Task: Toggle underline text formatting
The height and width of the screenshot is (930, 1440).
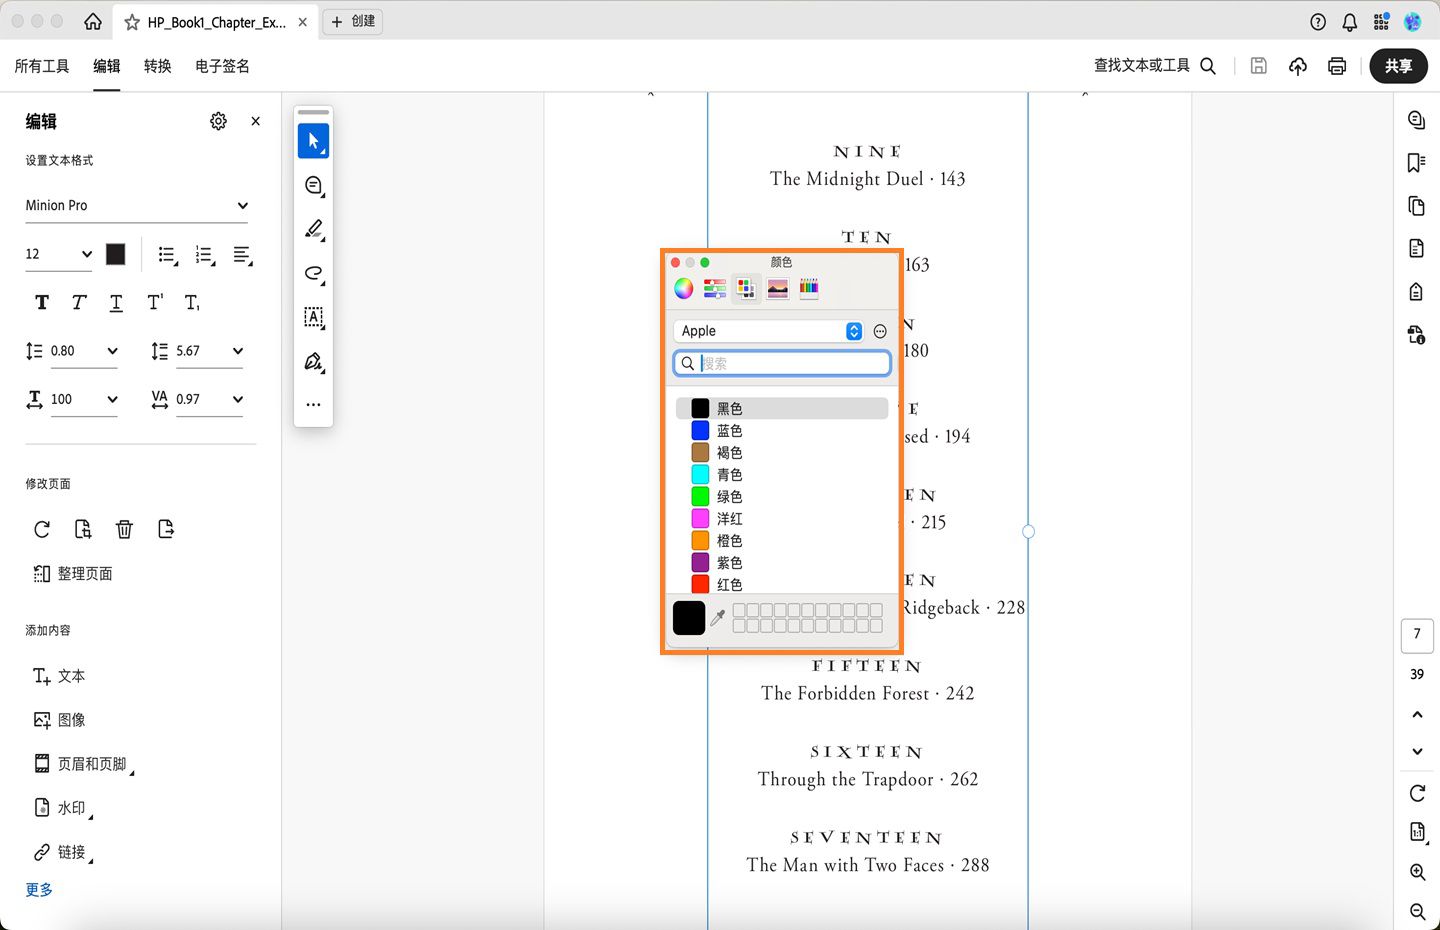Action: pos(115,302)
